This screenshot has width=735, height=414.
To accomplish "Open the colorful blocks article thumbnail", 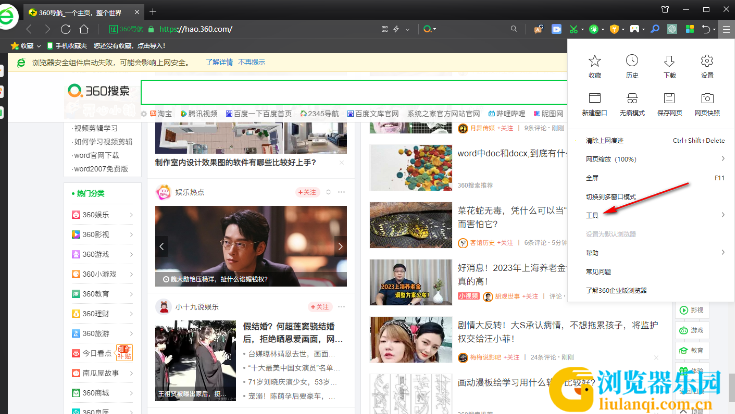I will click(x=411, y=167).
